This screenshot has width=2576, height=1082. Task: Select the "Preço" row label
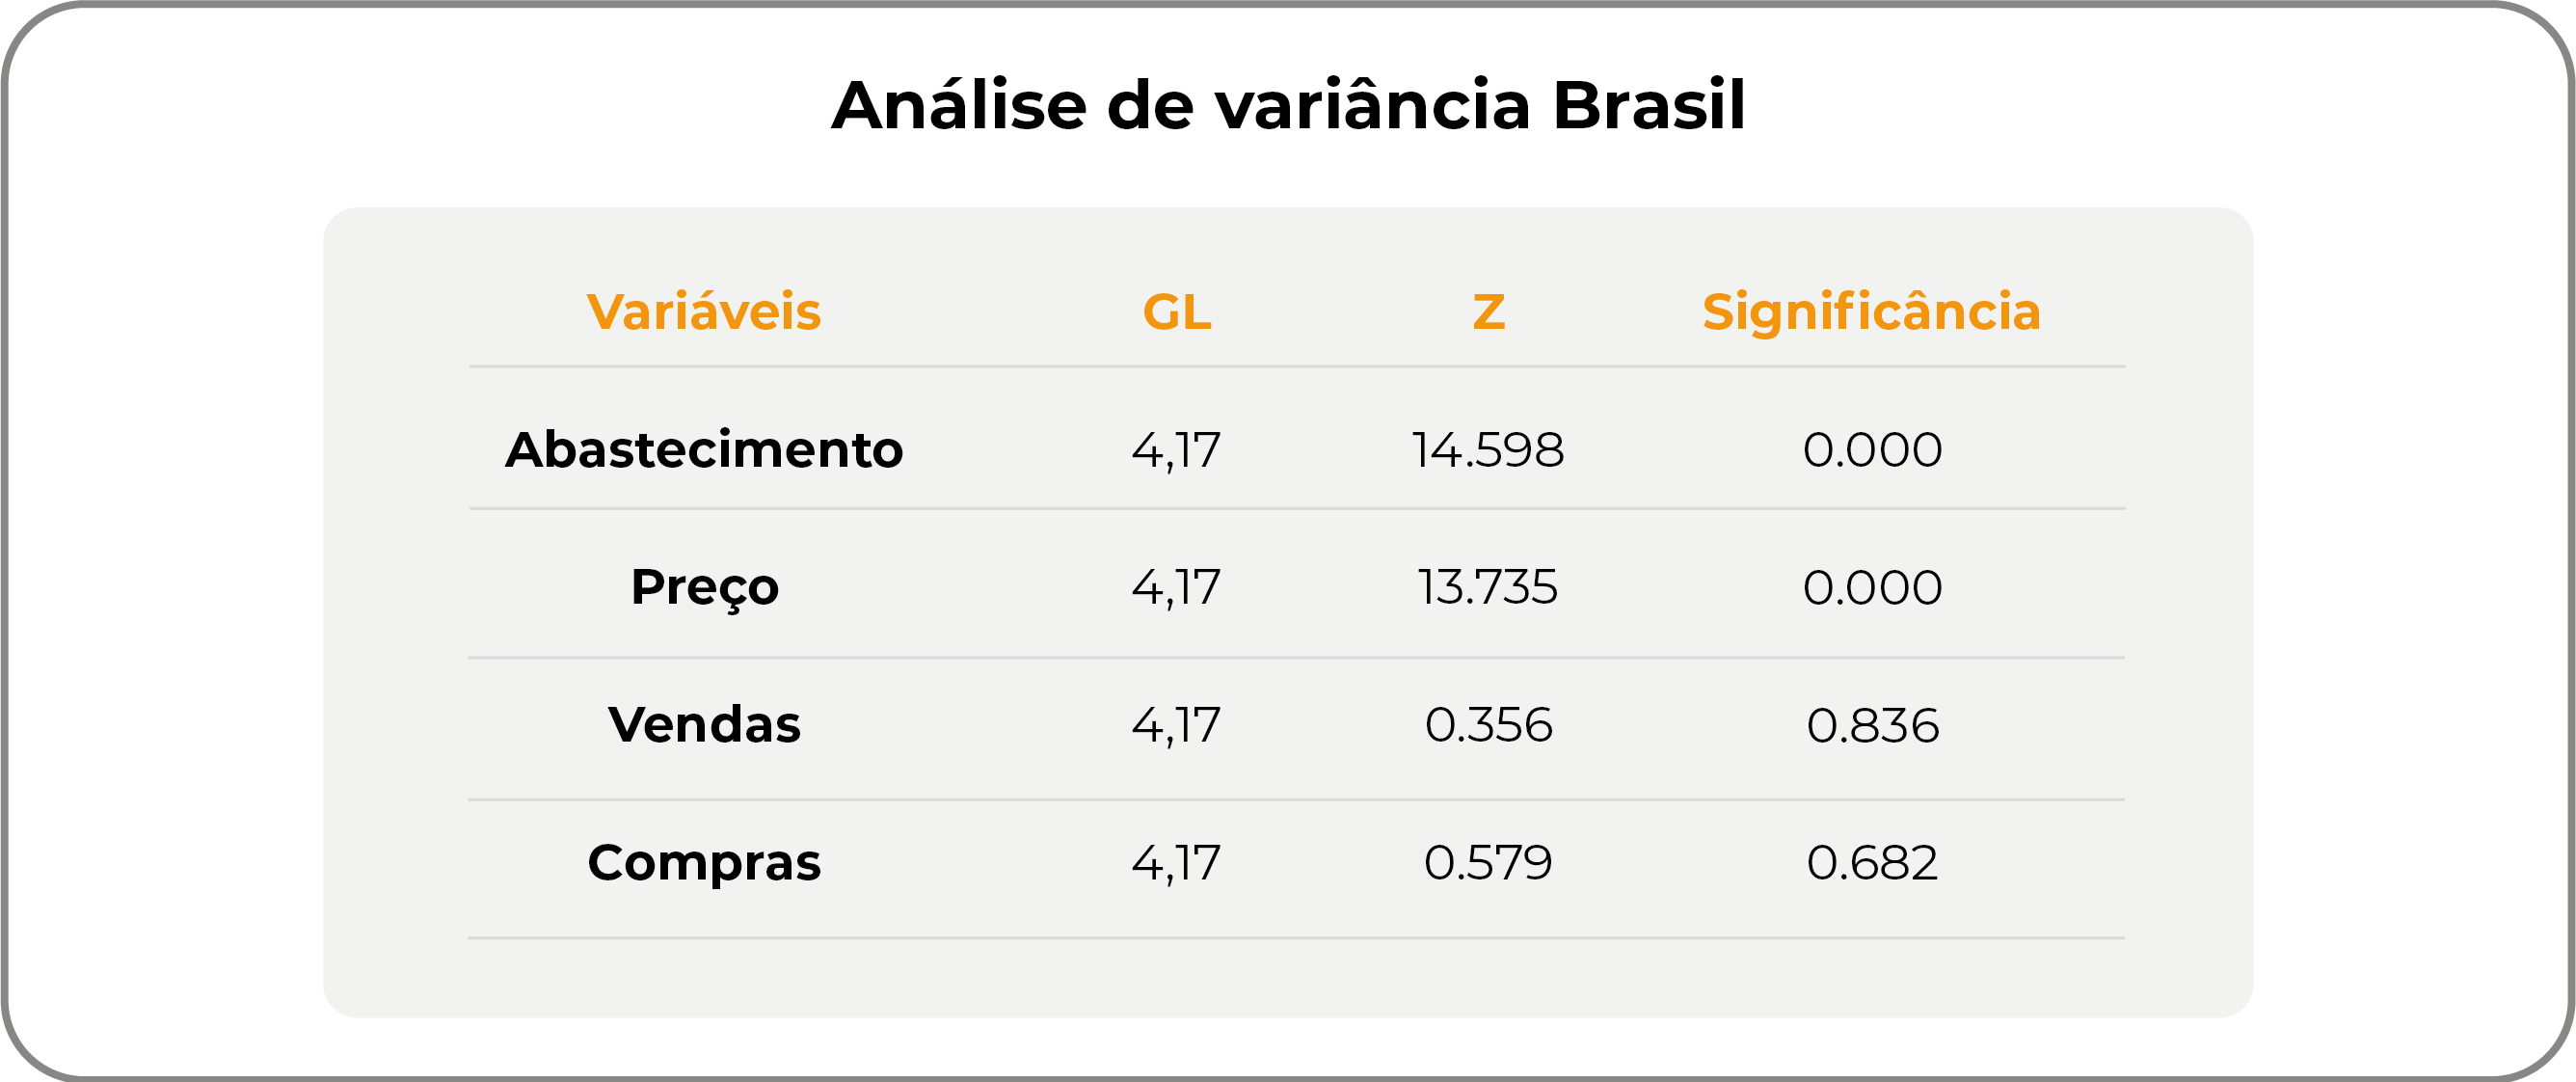[x=703, y=587]
